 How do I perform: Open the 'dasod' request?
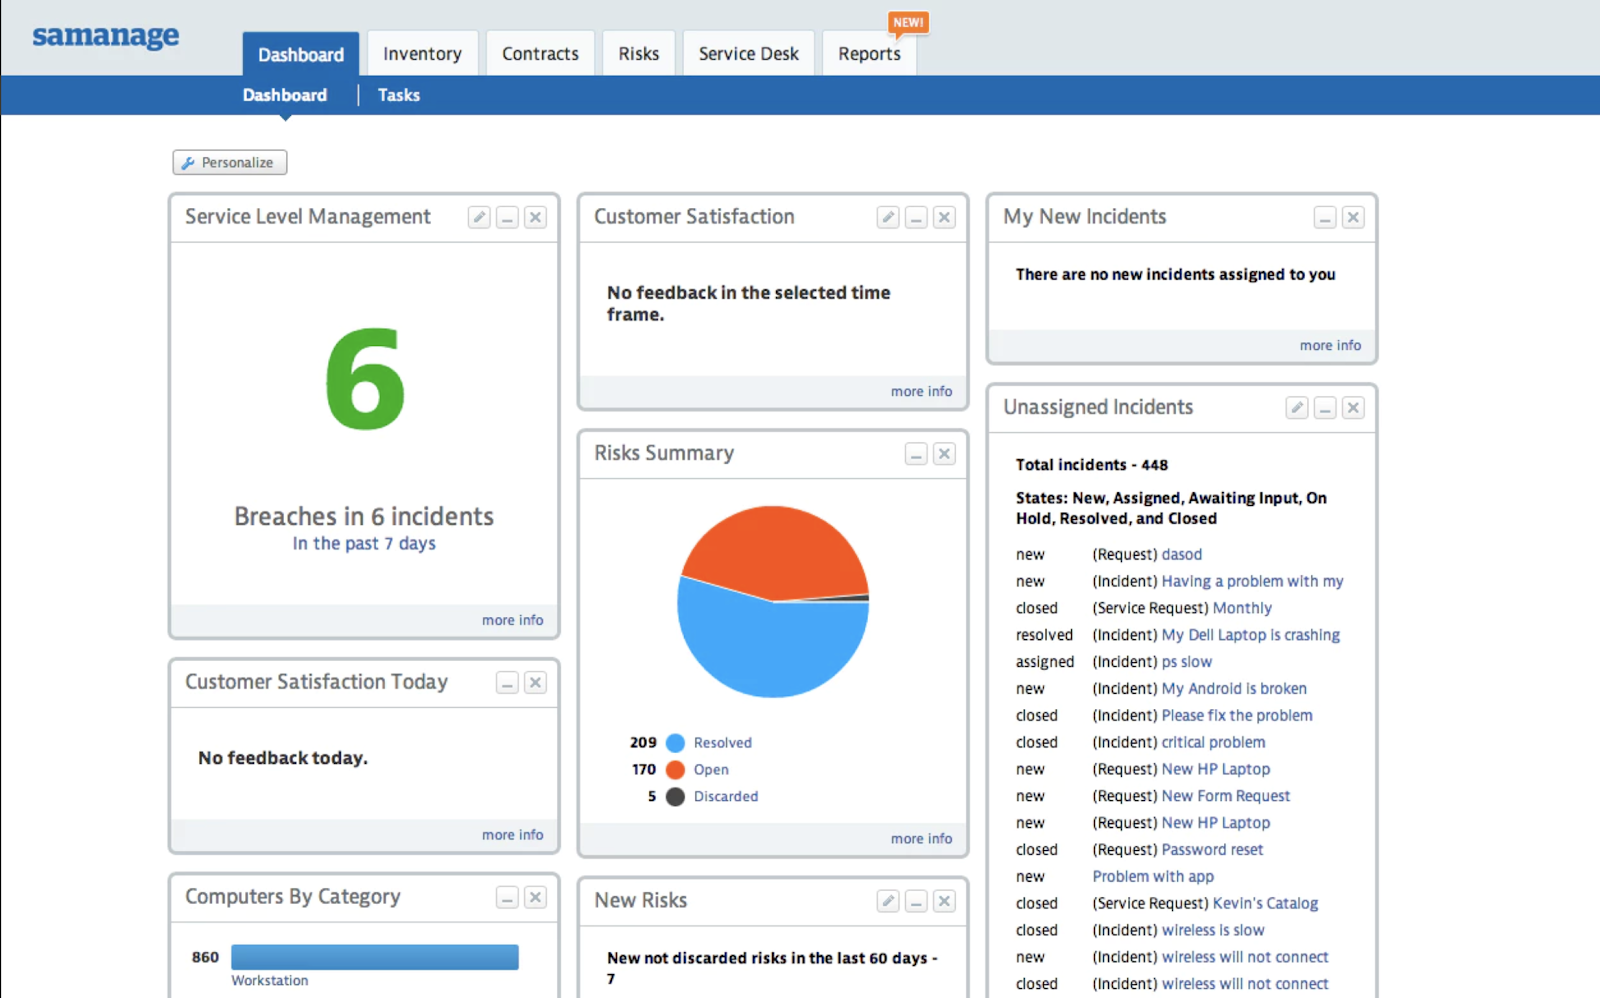click(x=1182, y=554)
